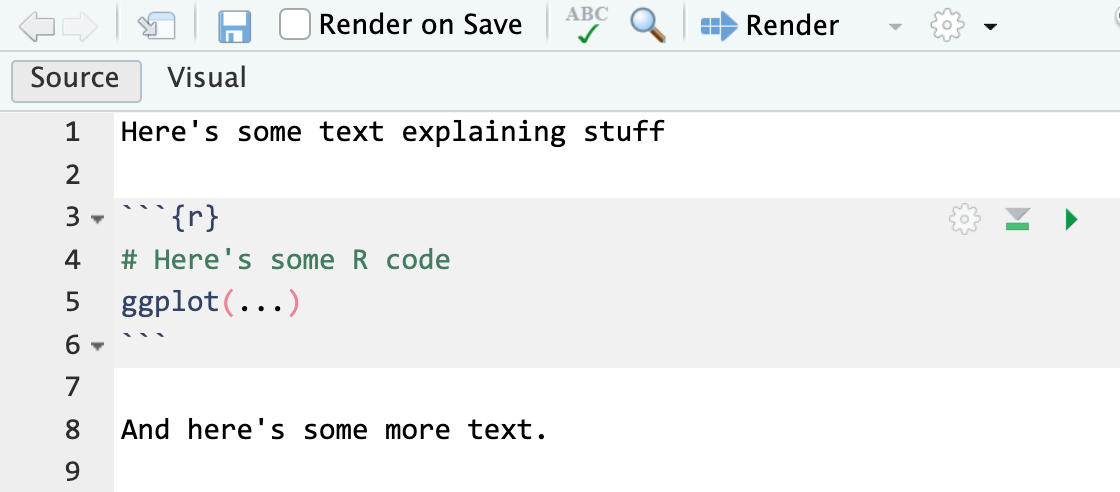Open find and replace magnifier icon

[x=648, y=25]
